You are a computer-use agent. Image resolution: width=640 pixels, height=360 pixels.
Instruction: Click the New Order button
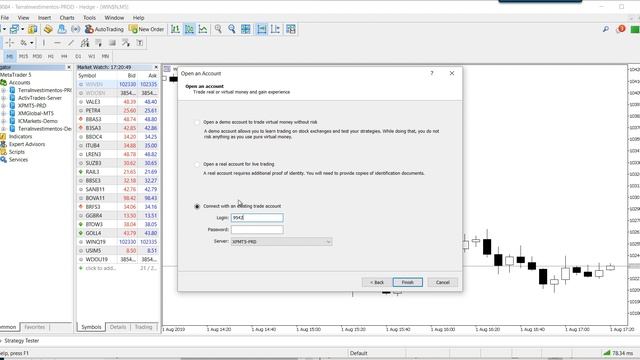tap(146, 29)
